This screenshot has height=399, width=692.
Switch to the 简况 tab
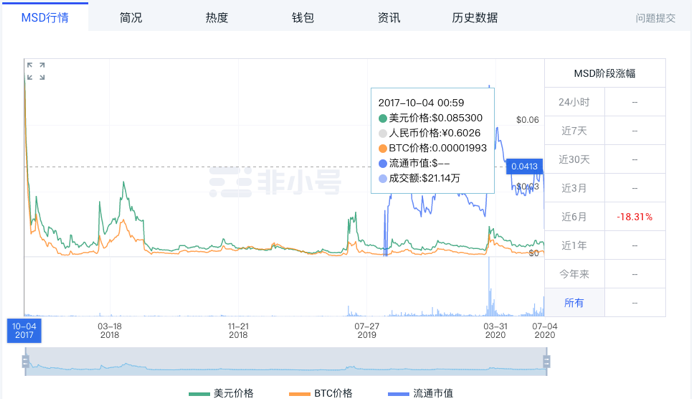(x=131, y=18)
